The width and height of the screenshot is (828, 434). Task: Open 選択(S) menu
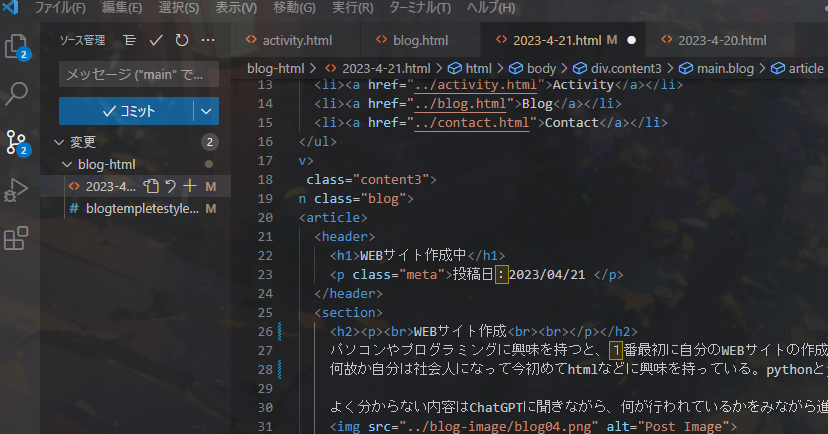click(178, 7)
